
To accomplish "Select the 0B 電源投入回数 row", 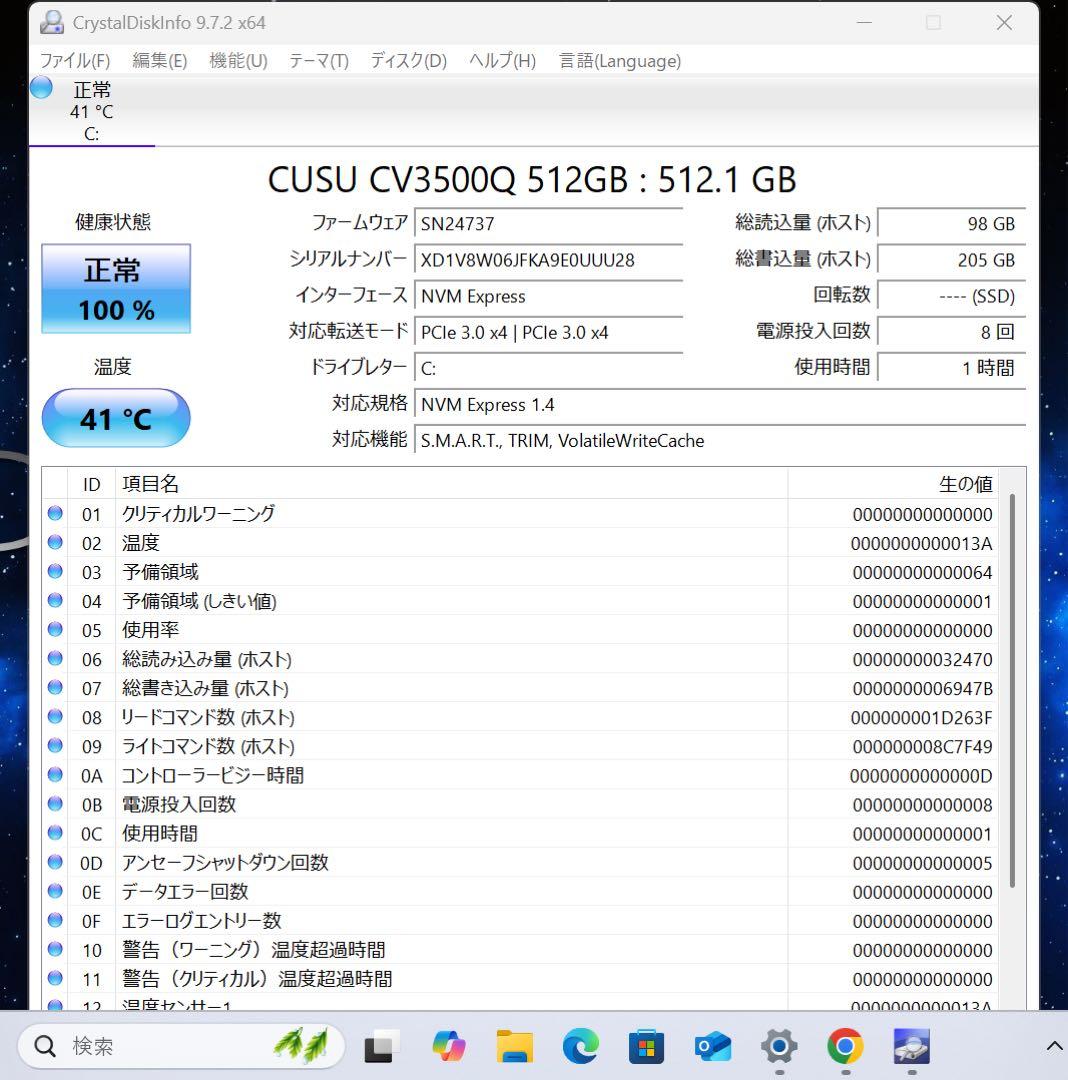I will [520, 804].
